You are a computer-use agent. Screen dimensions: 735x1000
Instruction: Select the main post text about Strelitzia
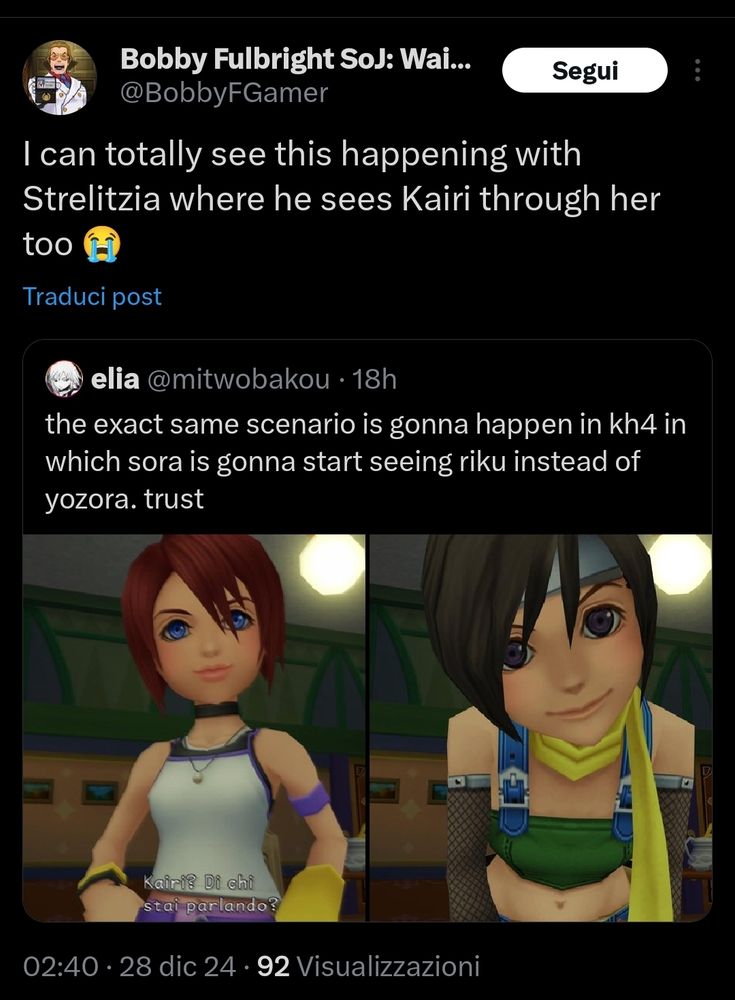(341, 200)
